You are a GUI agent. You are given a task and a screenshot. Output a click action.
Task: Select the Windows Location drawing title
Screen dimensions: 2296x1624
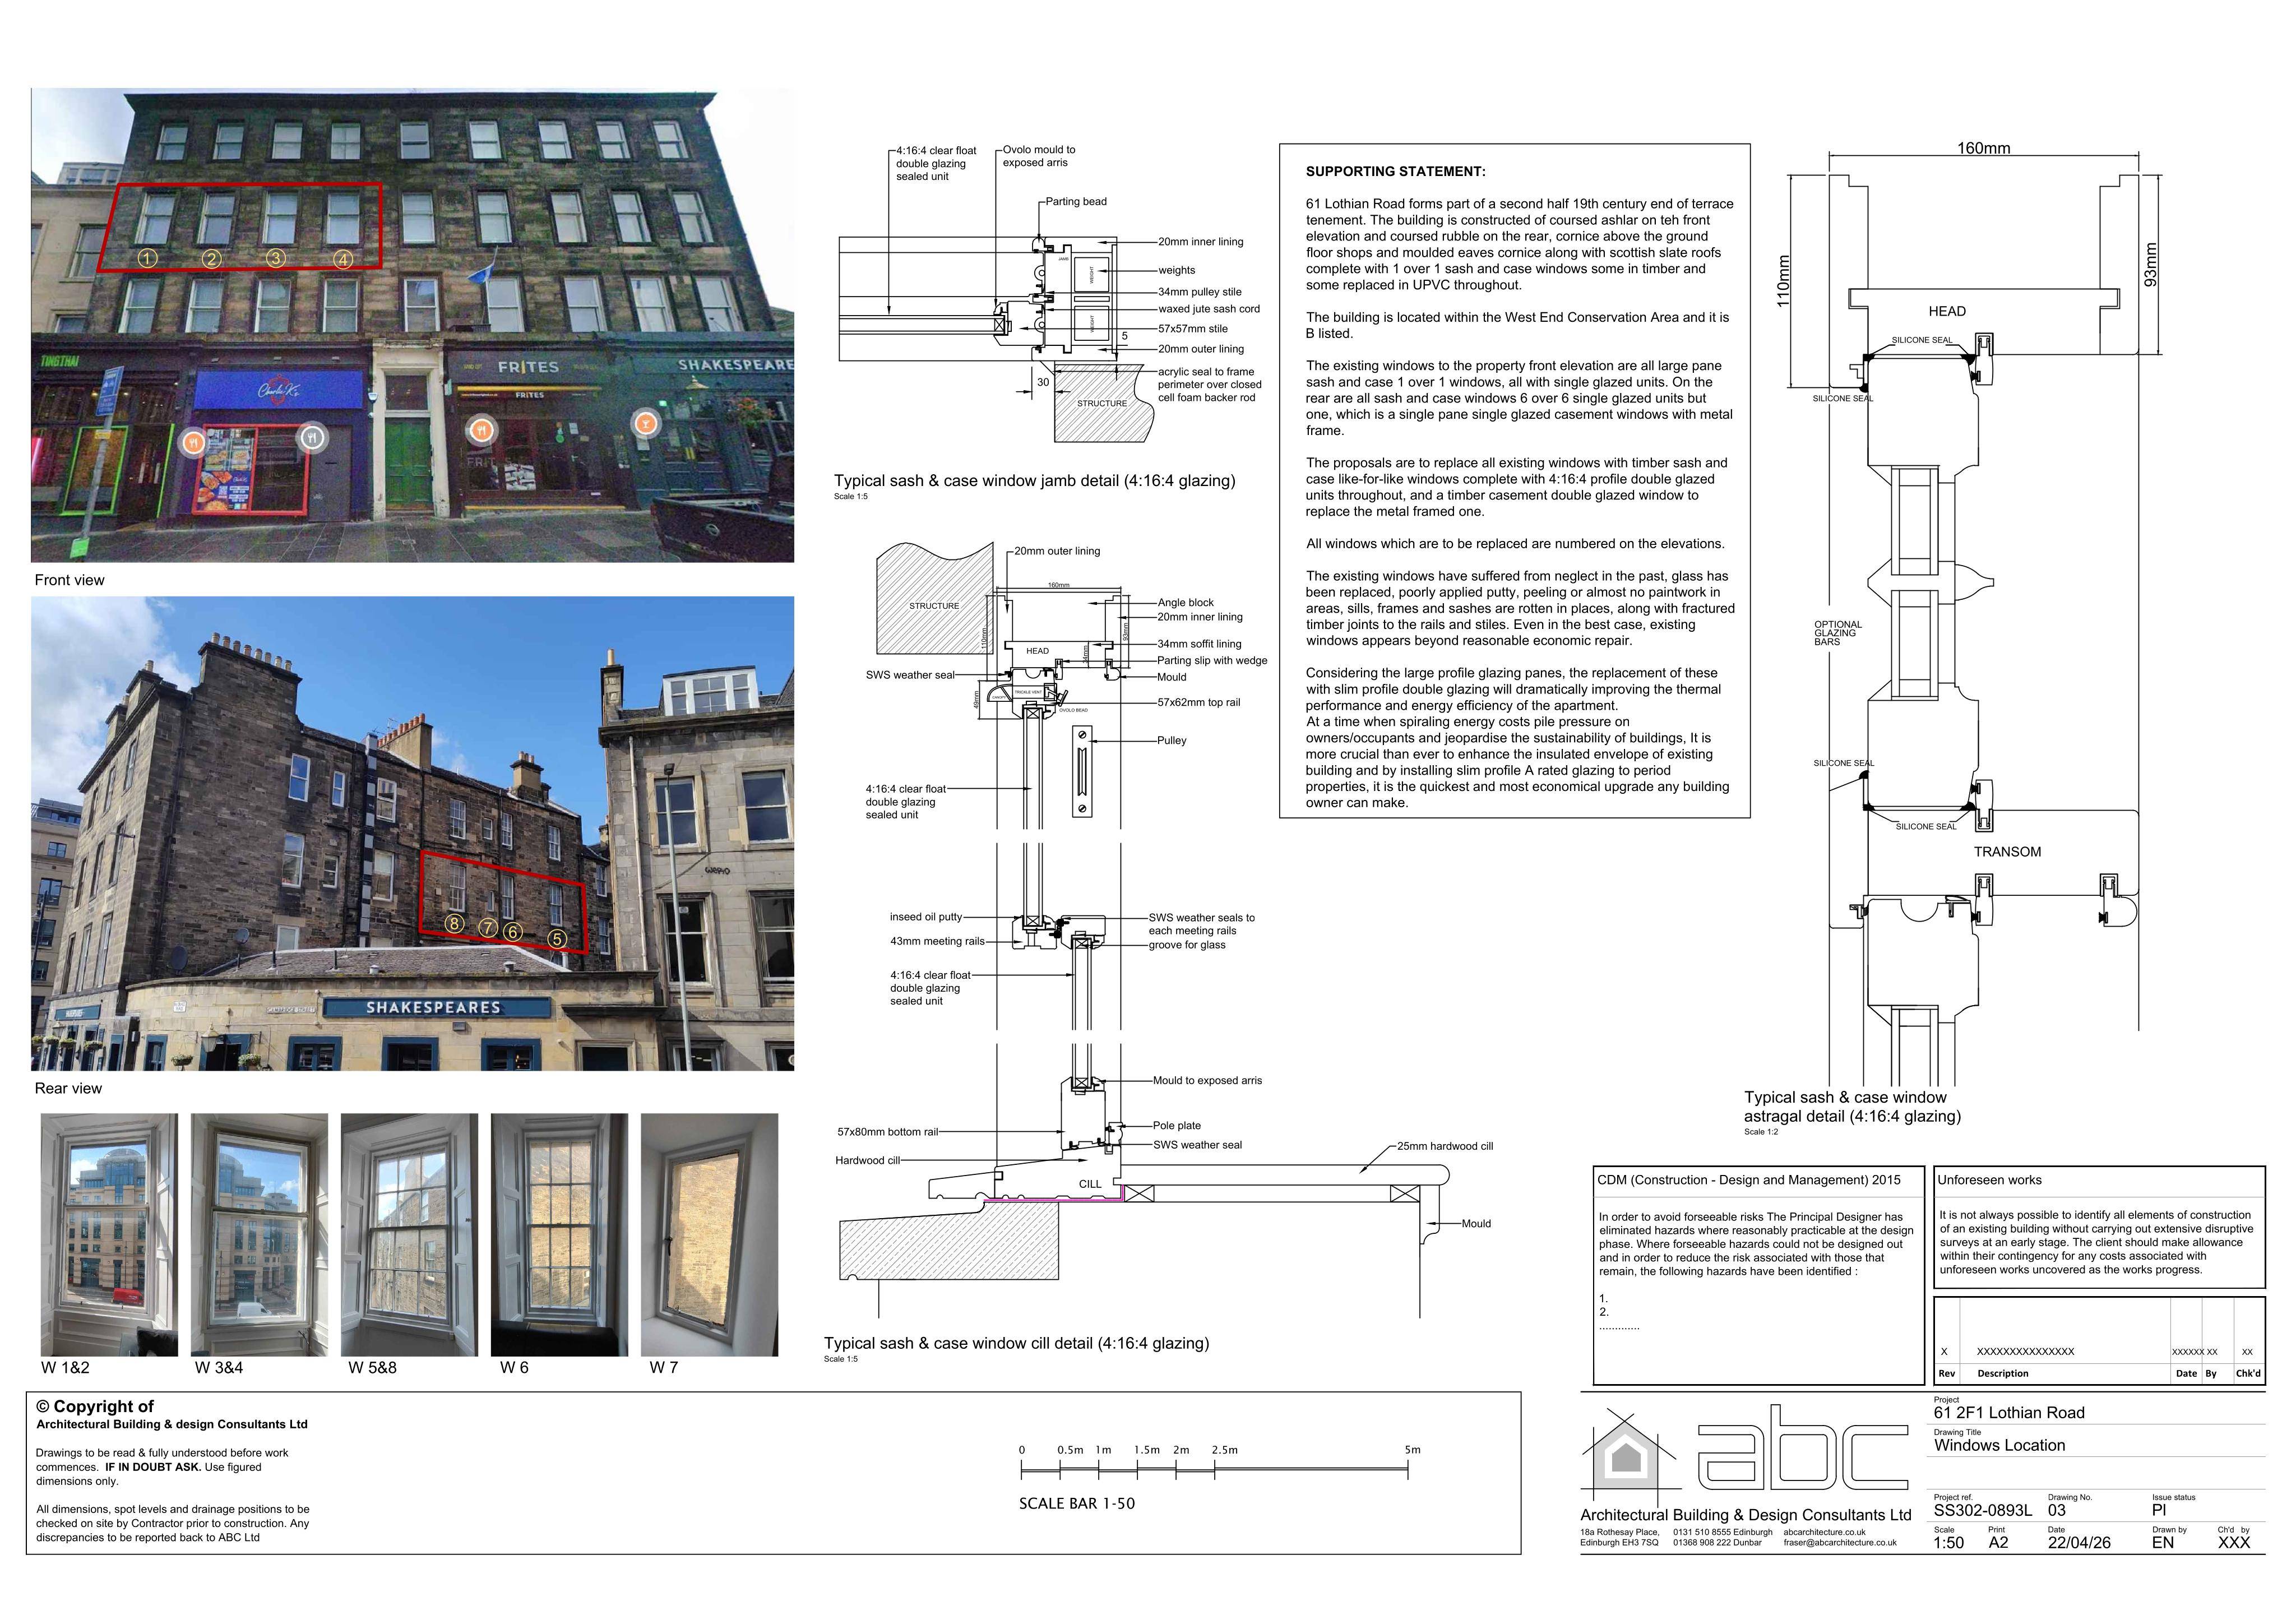tap(1999, 1445)
